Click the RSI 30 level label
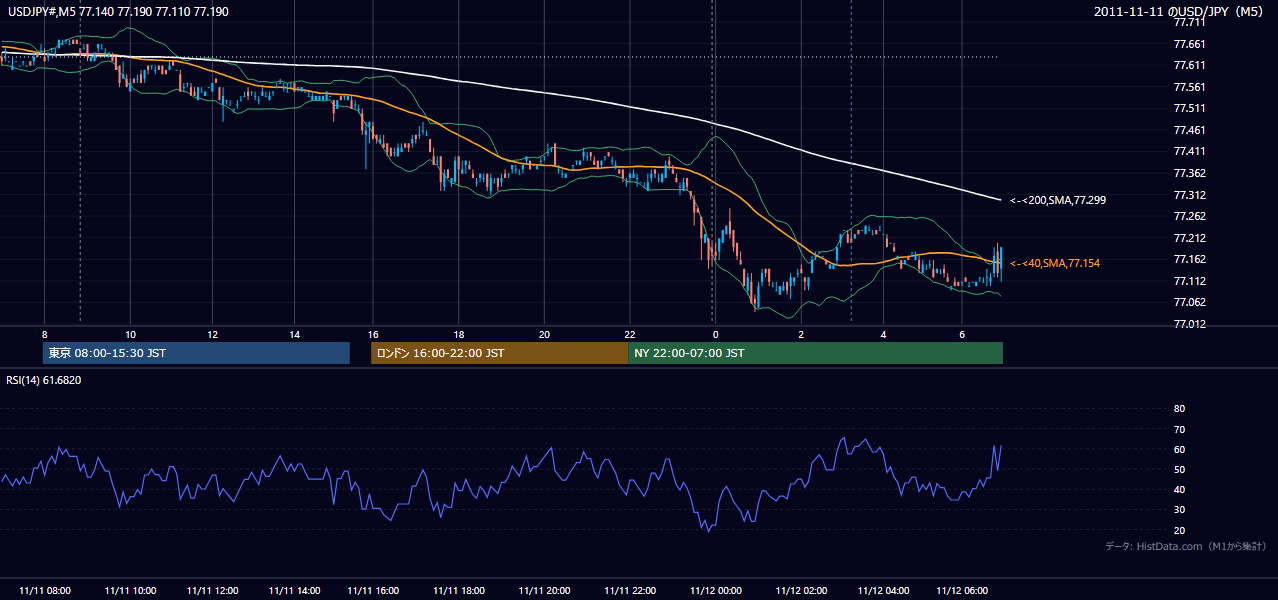This screenshot has width=1278, height=600. coord(1179,509)
